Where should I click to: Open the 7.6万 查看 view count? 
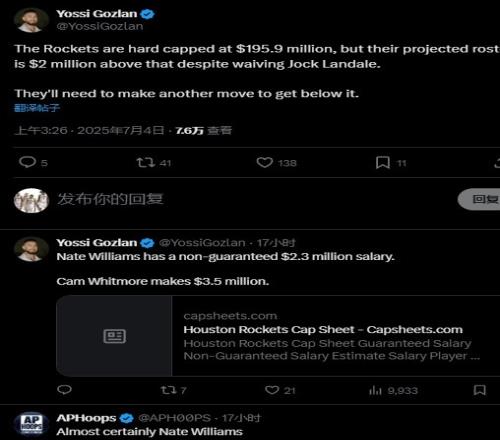pyautogui.click(x=203, y=130)
